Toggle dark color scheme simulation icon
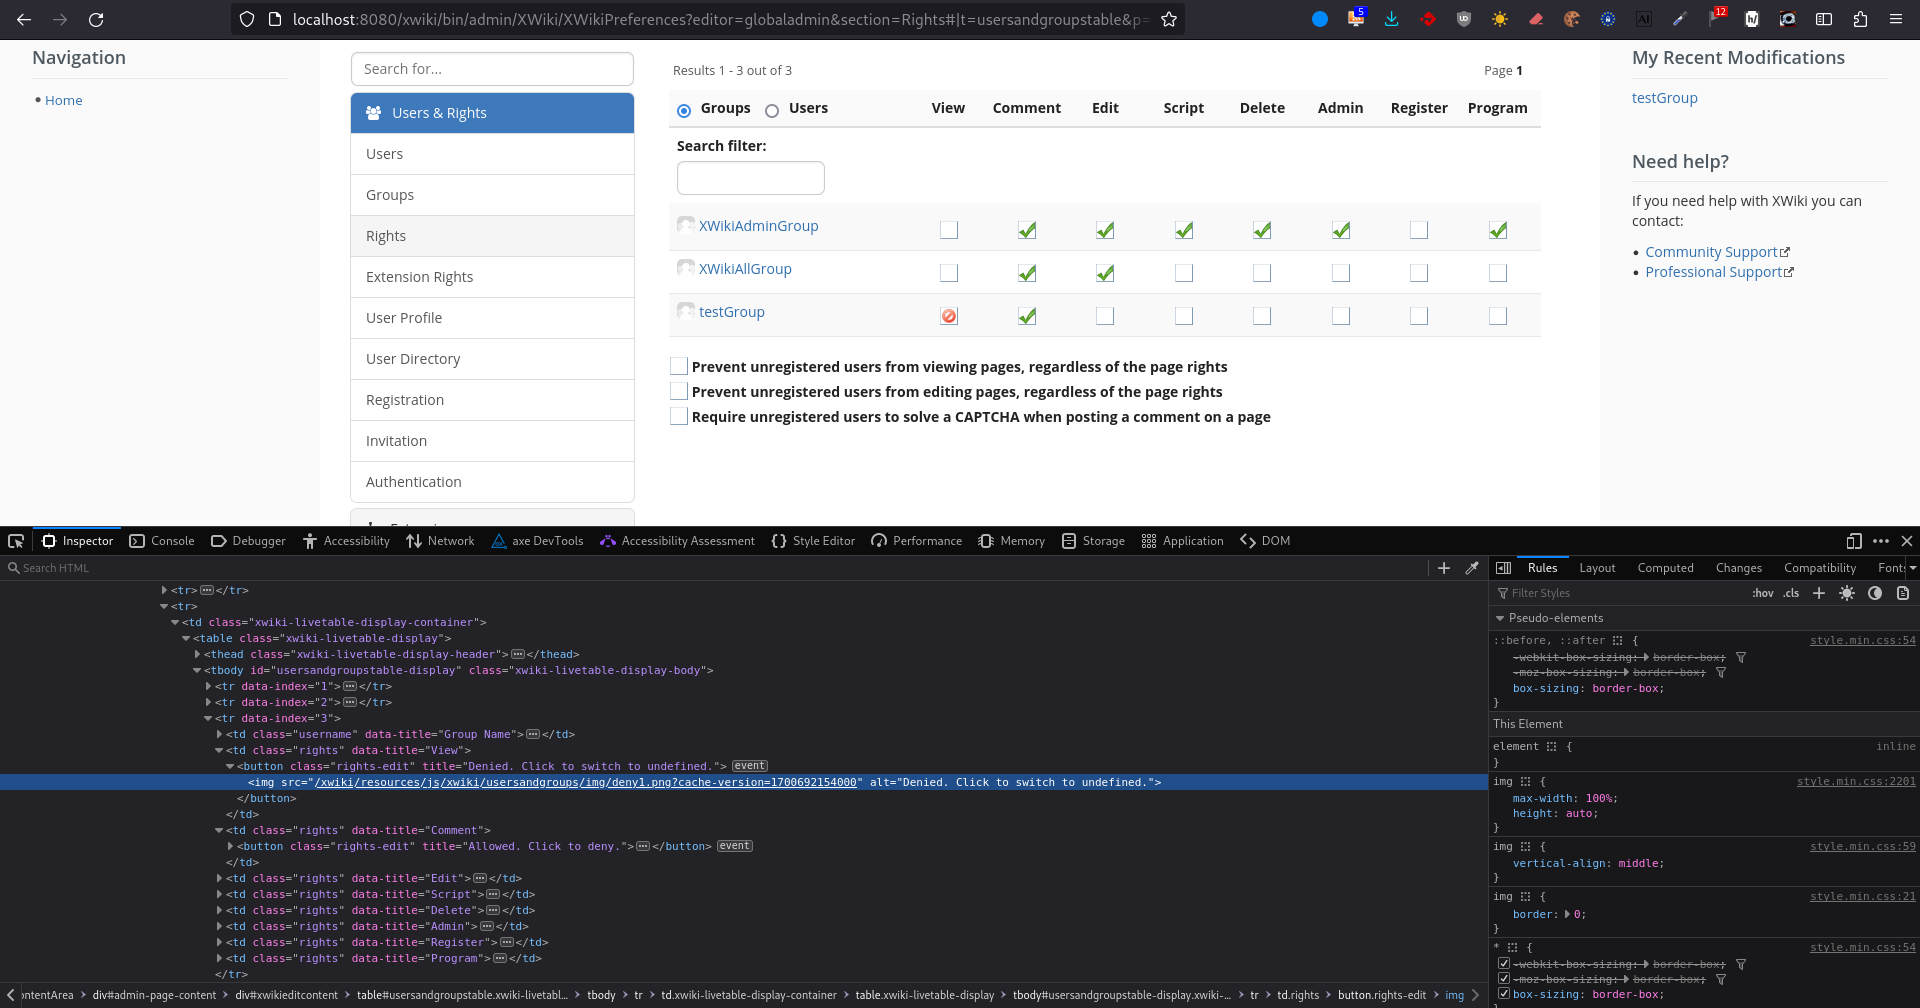The width and height of the screenshot is (1920, 1008). [x=1875, y=593]
